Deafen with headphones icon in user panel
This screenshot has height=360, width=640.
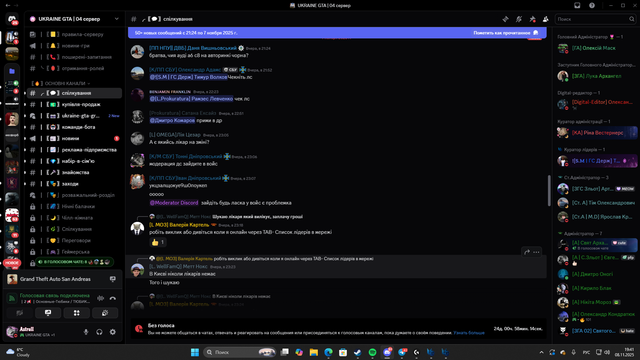(99, 332)
